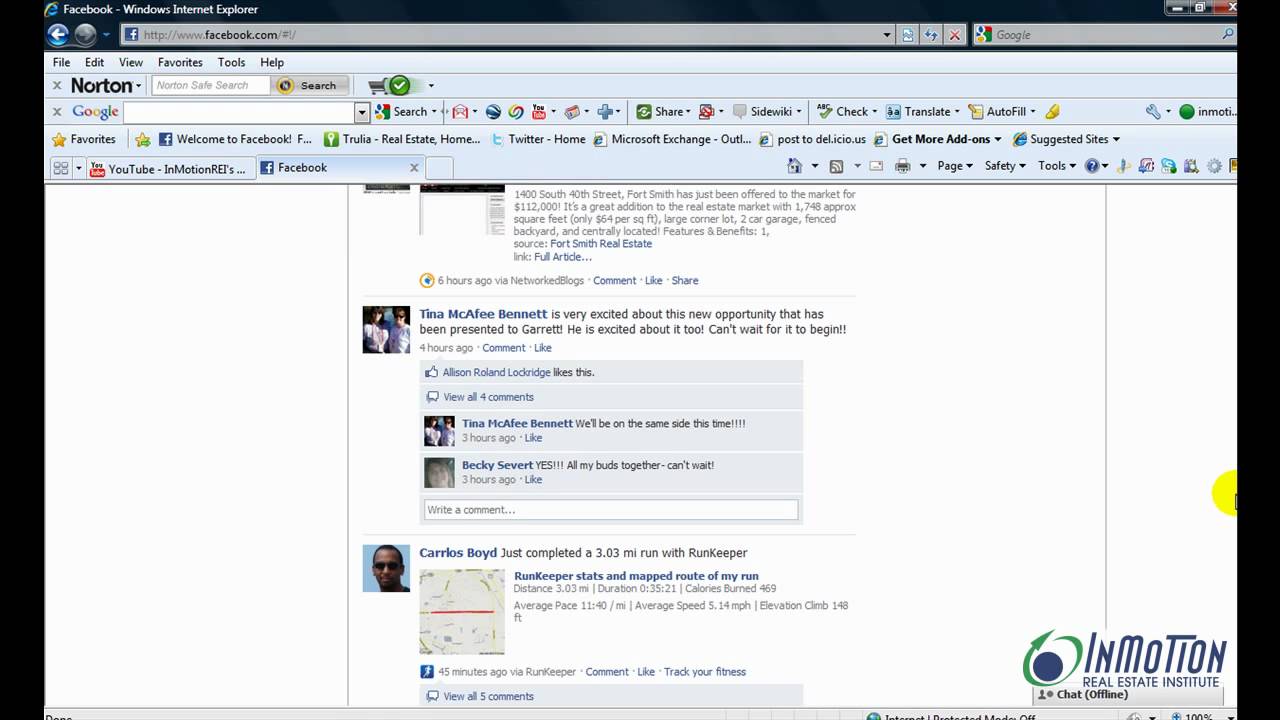Open the Twitter - Home favorites link
The width and height of the screenshot is (1280, 720).
(x=538, y=139)
